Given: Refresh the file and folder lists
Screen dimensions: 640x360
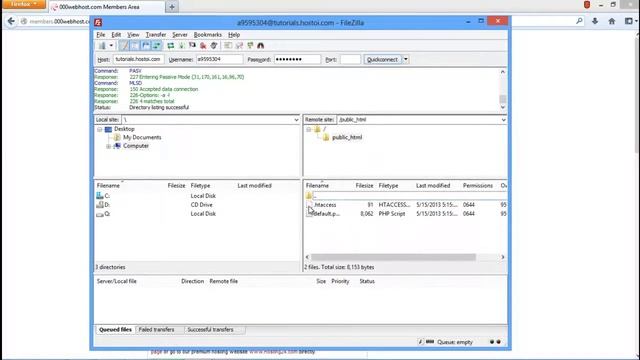Looking at the screenshot, I should click(x=171, y=46).
